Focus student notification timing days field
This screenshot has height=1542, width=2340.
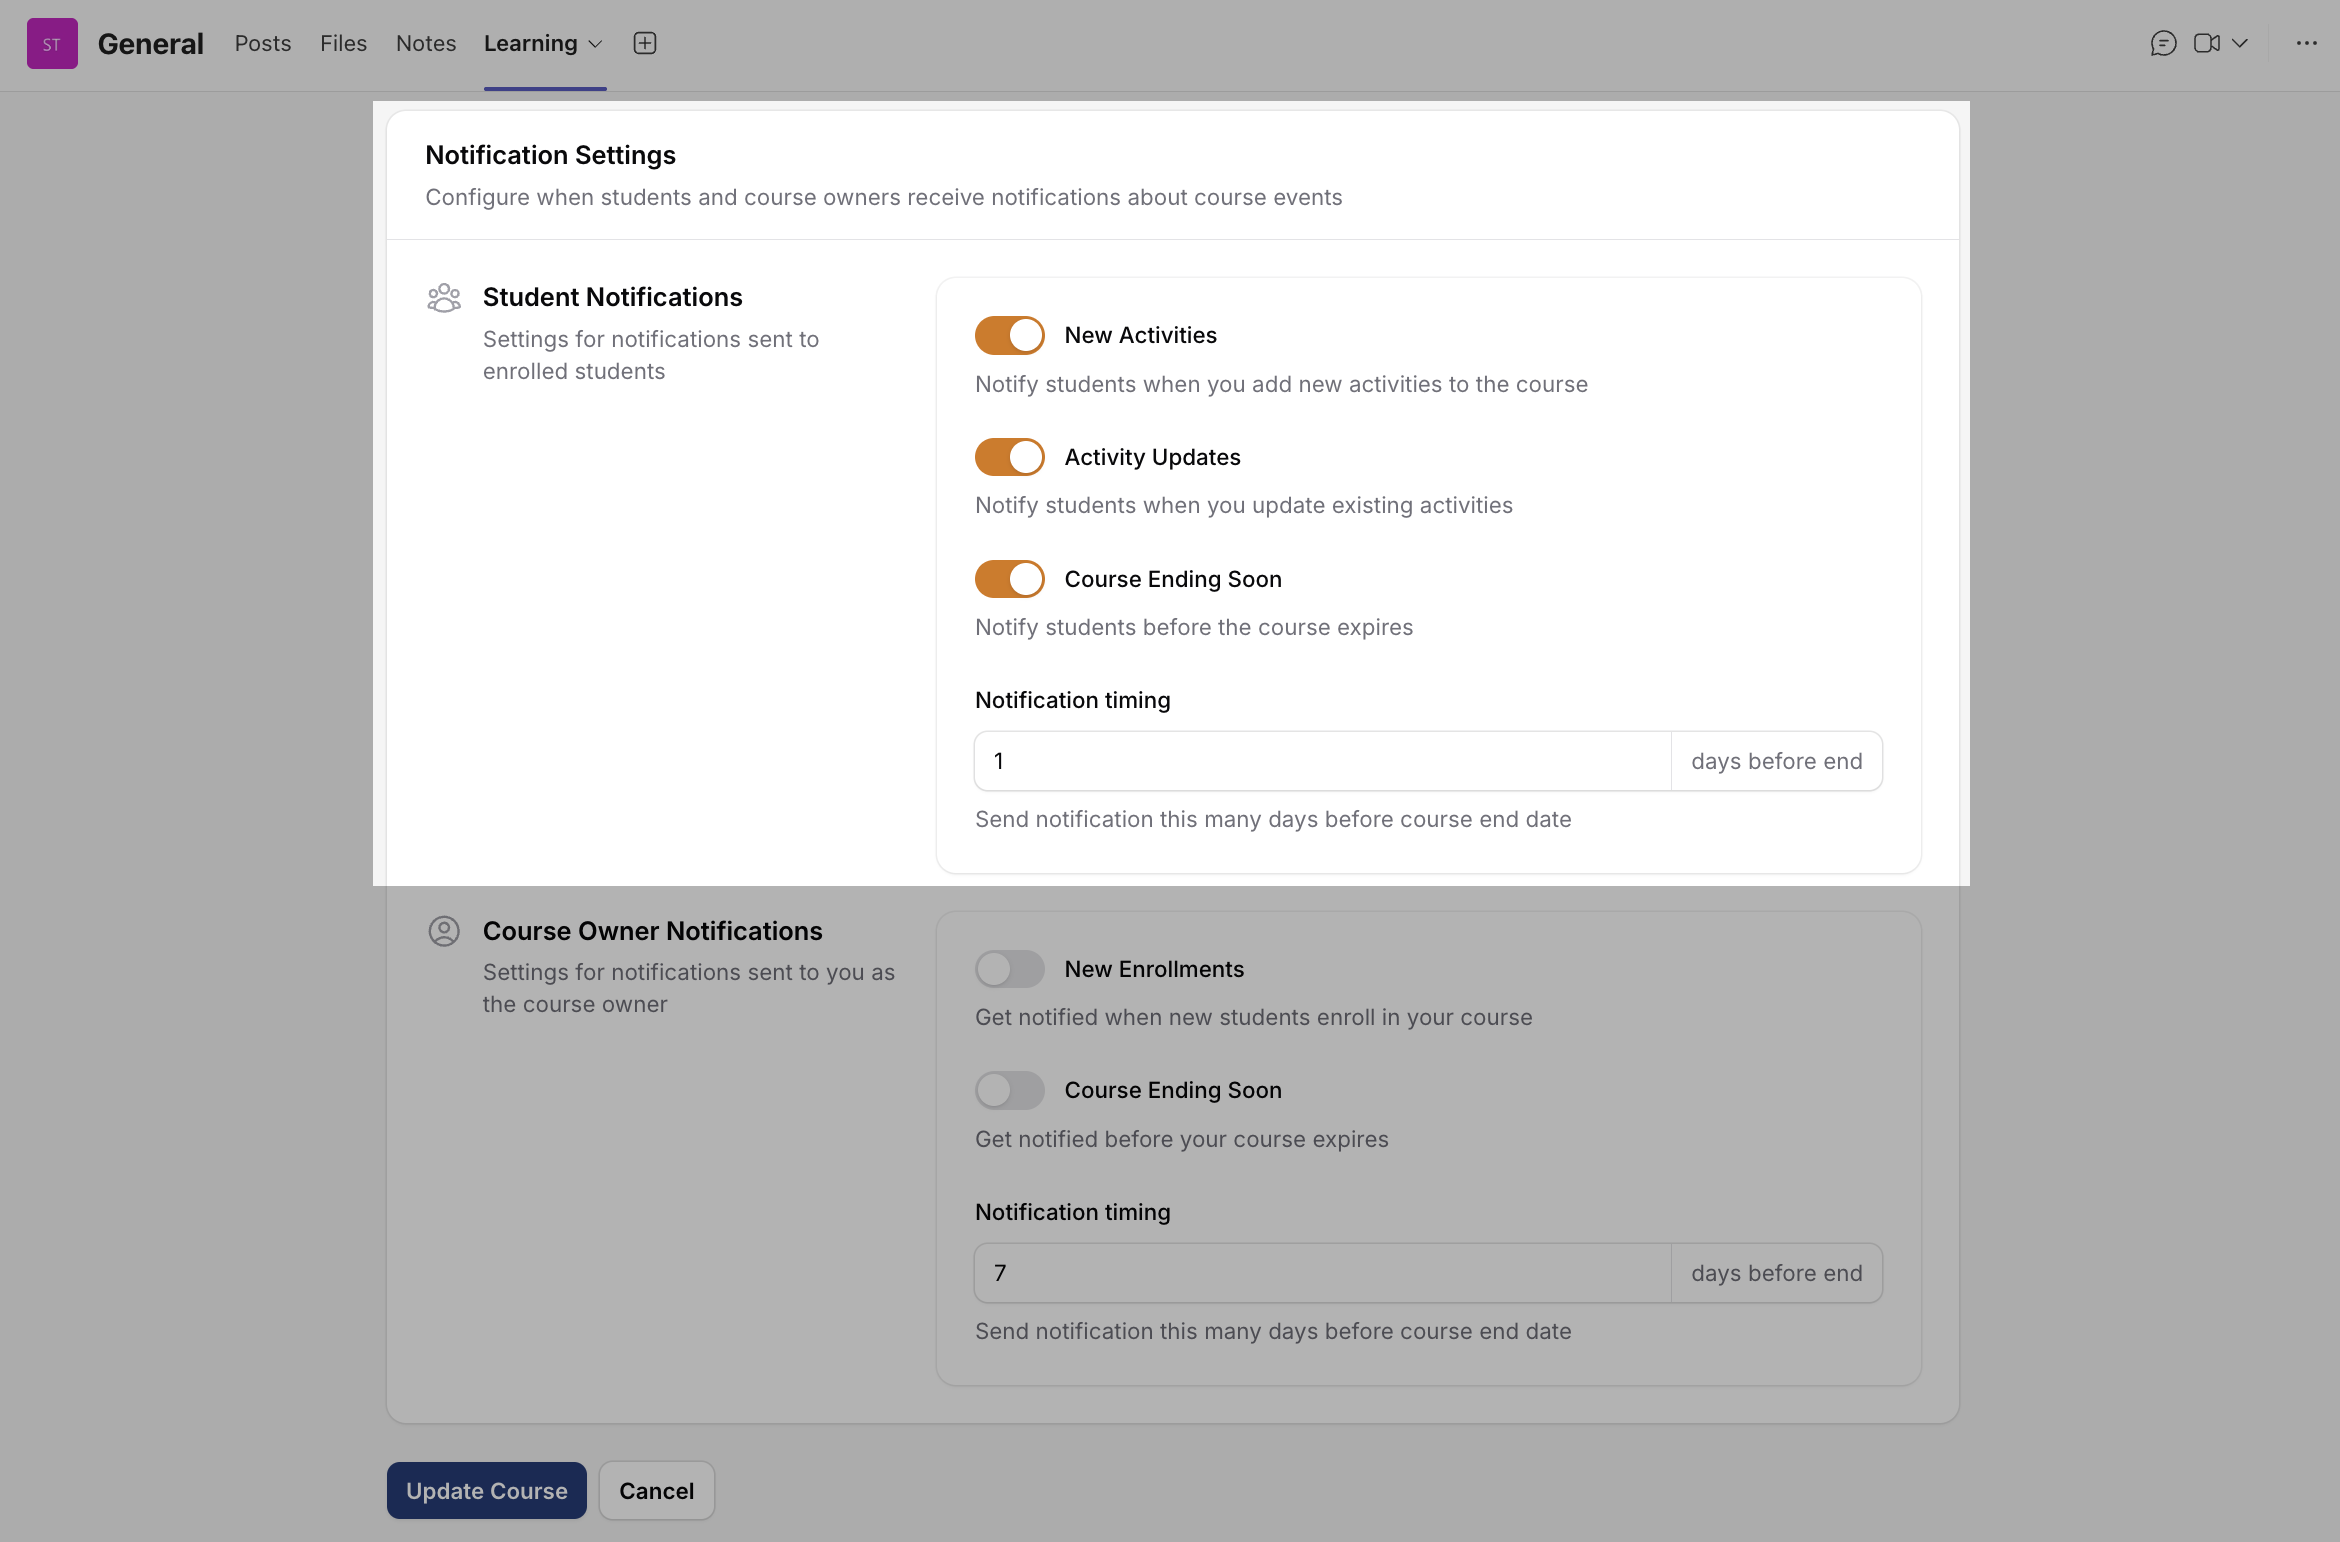tap(1321, 761)
